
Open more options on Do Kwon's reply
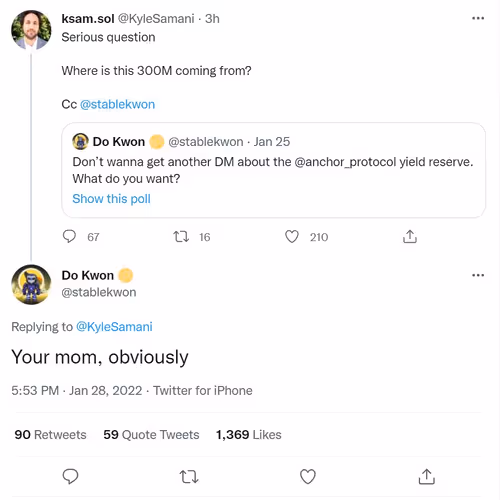tap(478, 275)
